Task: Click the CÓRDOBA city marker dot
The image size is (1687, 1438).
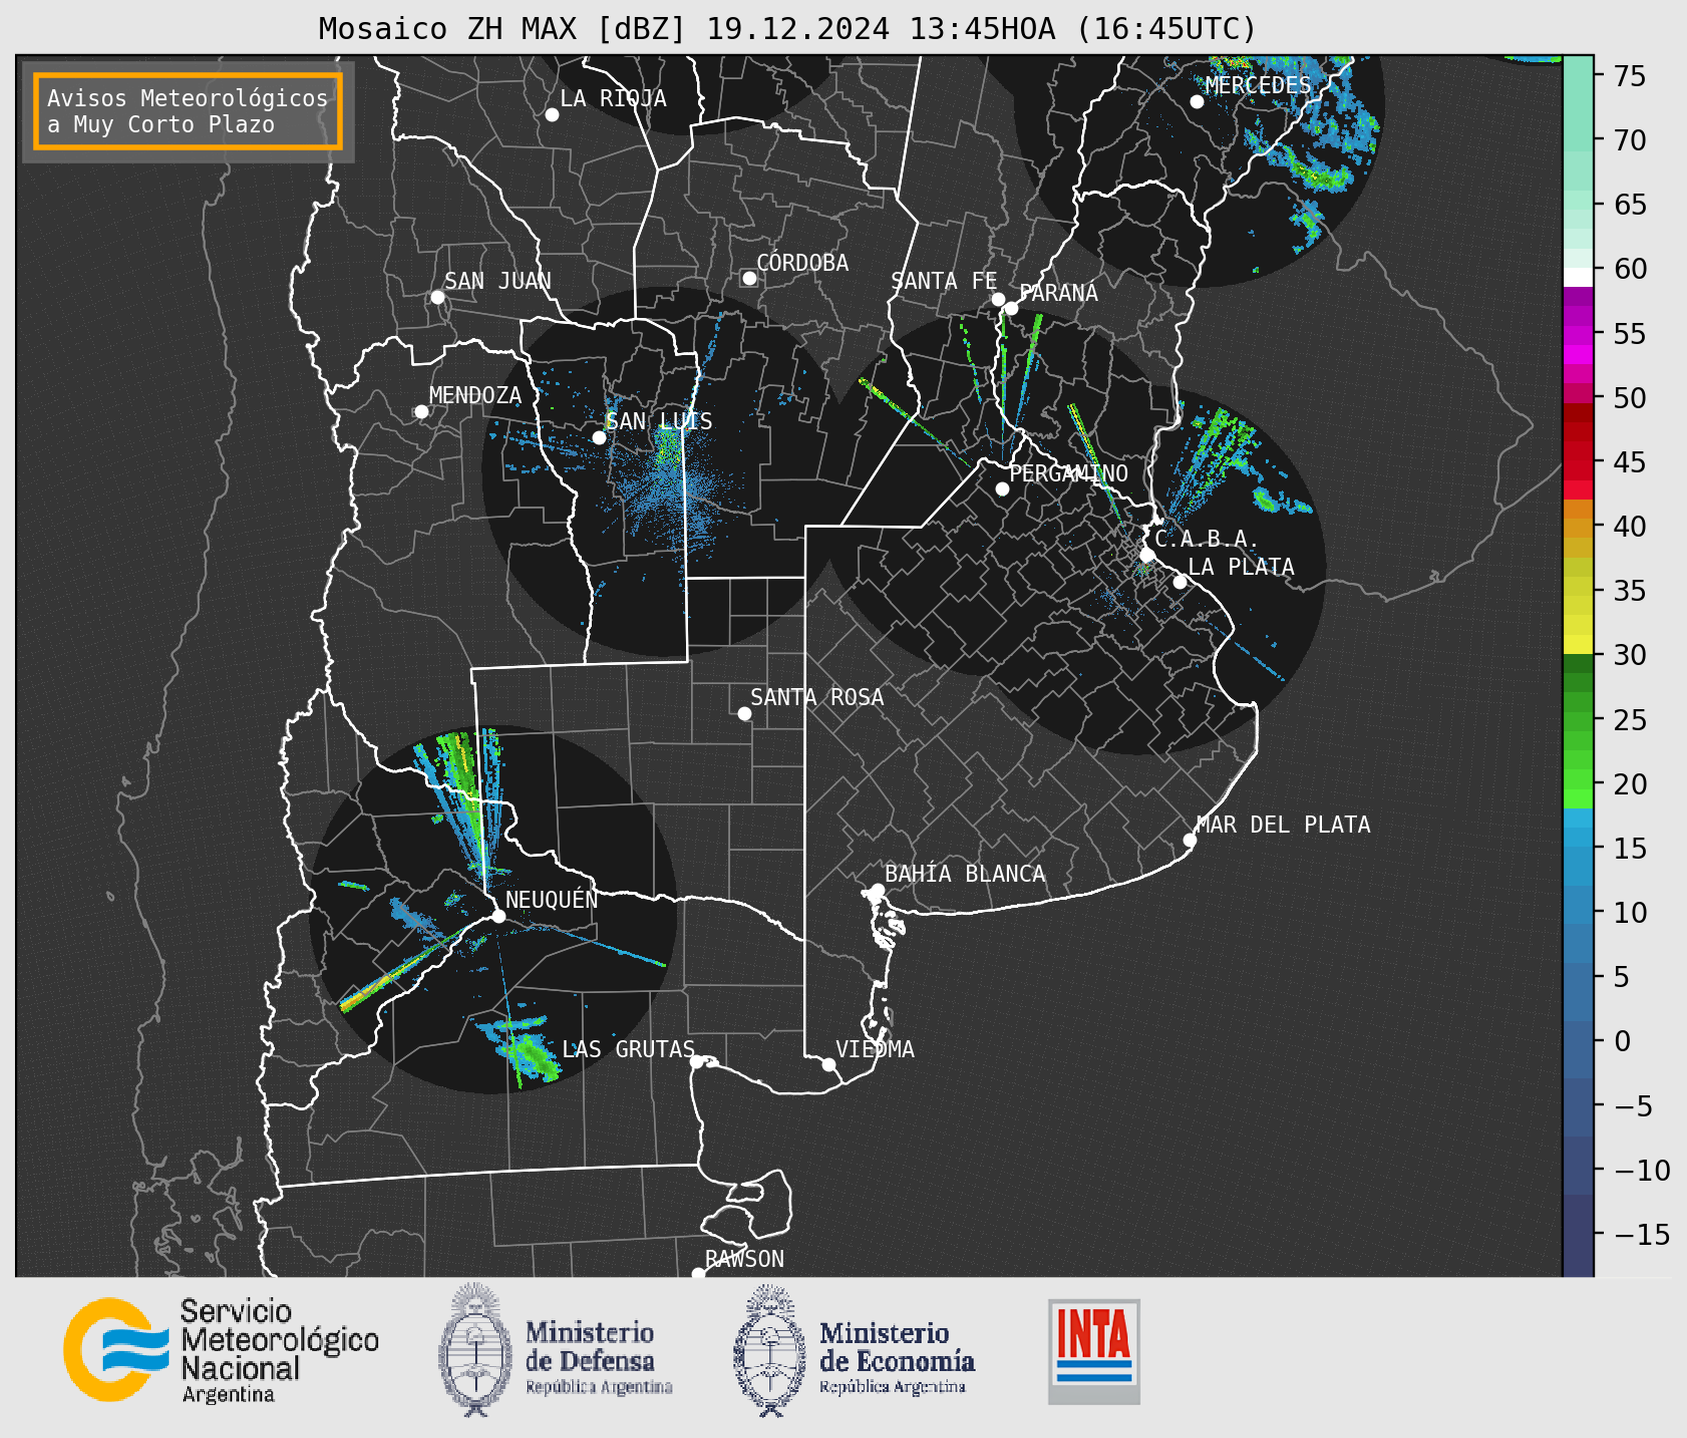Action: click(x=749, y=278)
